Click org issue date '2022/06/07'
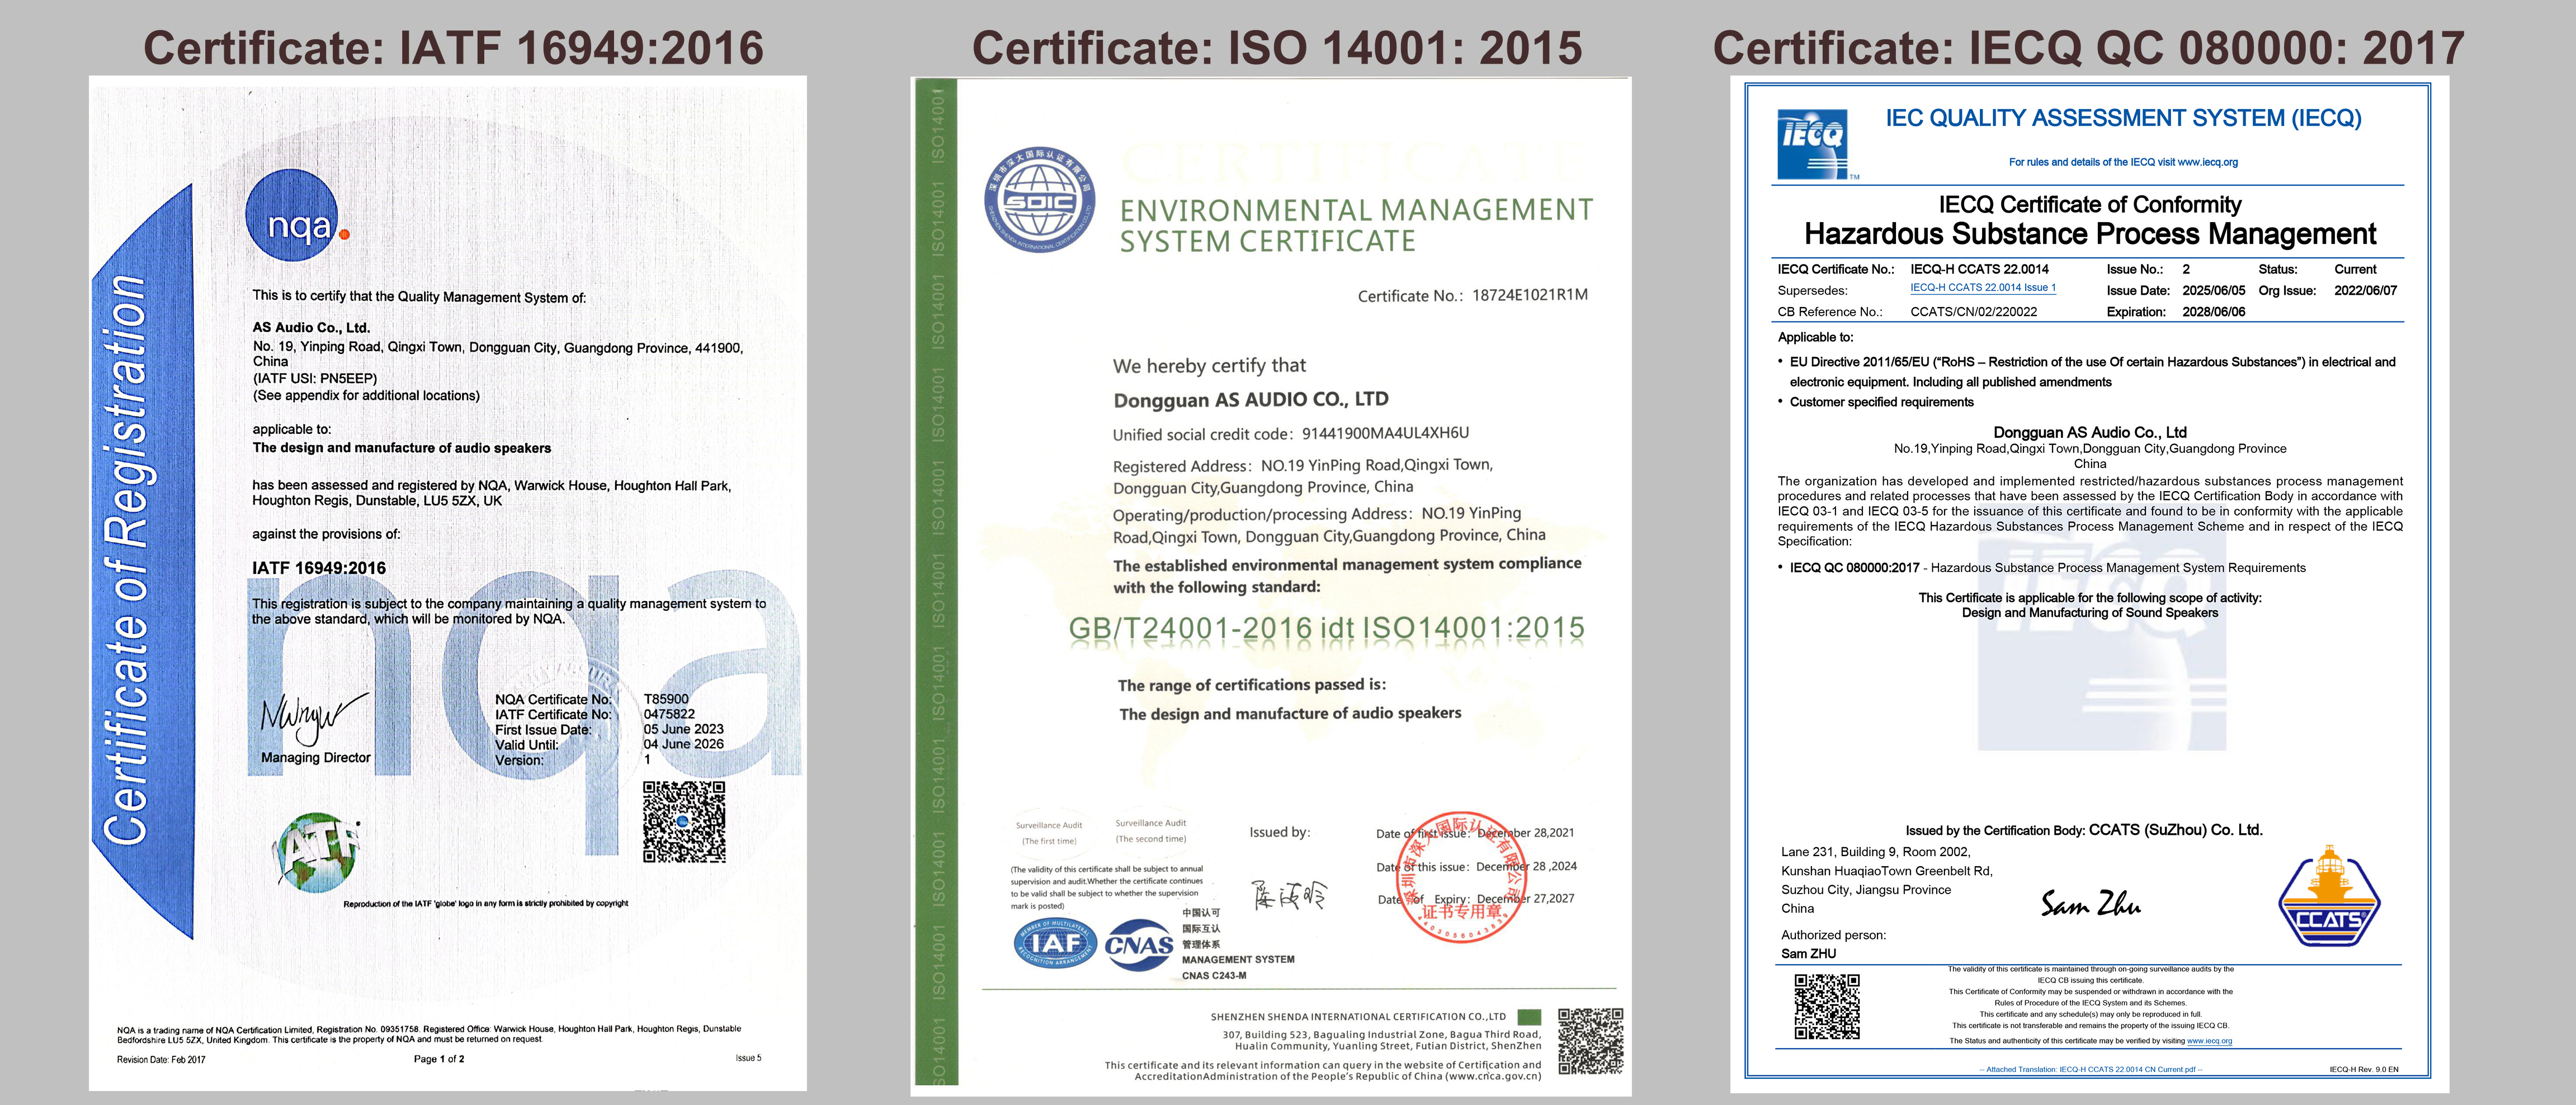The image size is (2576, 1105). click(x=2365, y=291)
